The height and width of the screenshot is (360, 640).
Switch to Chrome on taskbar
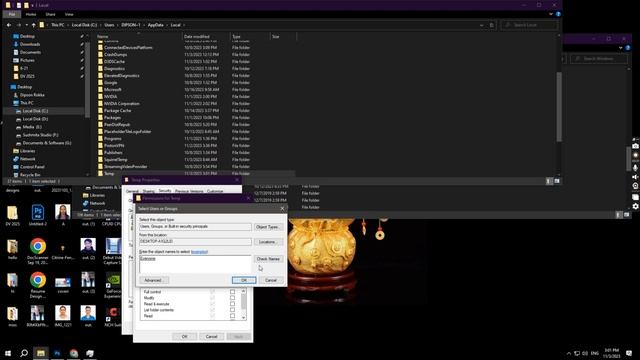click(x=74, y=353)
